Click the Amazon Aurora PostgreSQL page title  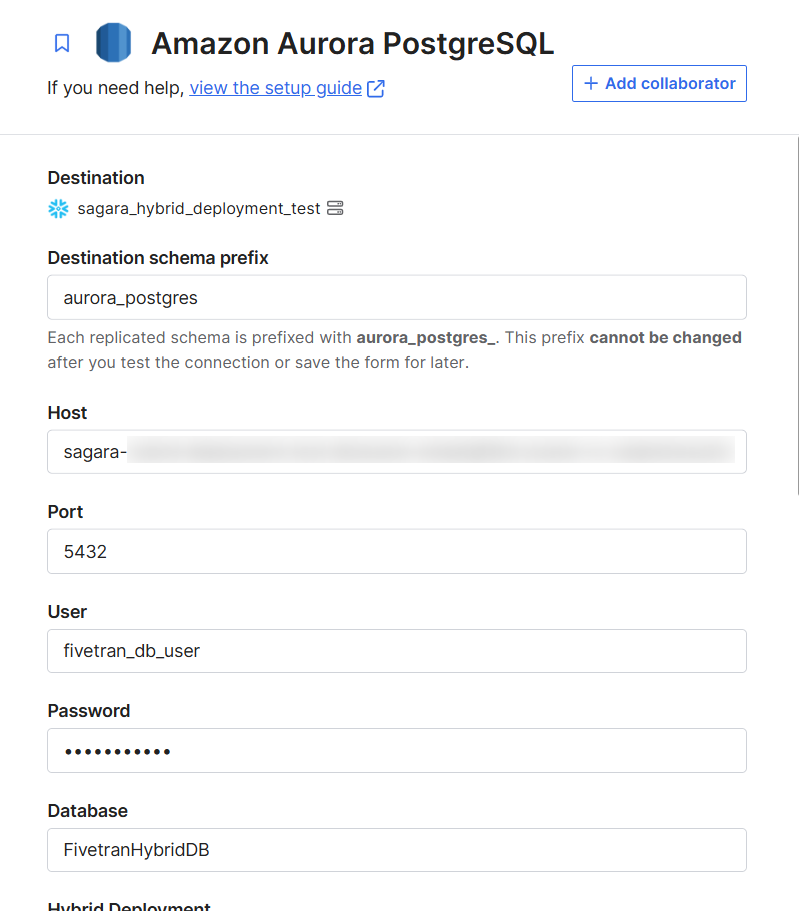[353, 44]
